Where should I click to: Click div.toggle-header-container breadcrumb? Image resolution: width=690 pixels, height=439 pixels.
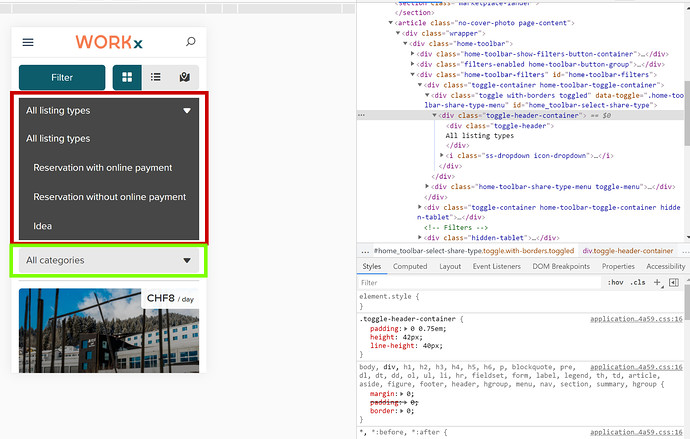point(628,251)
